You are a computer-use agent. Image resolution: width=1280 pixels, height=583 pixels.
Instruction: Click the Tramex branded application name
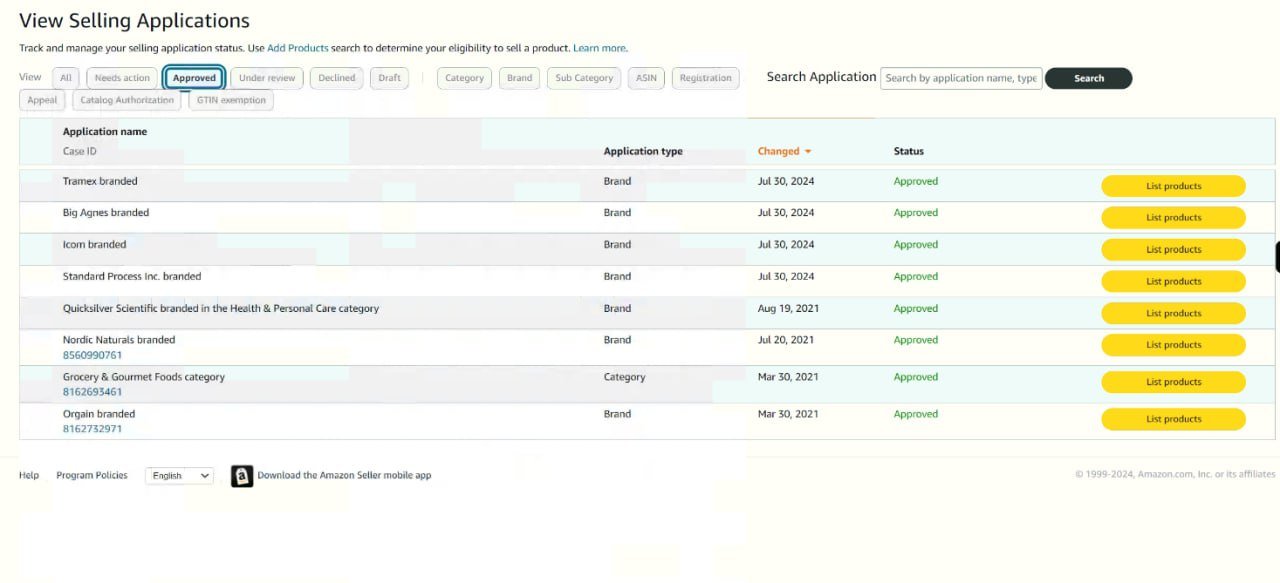(x=100, y=181)
